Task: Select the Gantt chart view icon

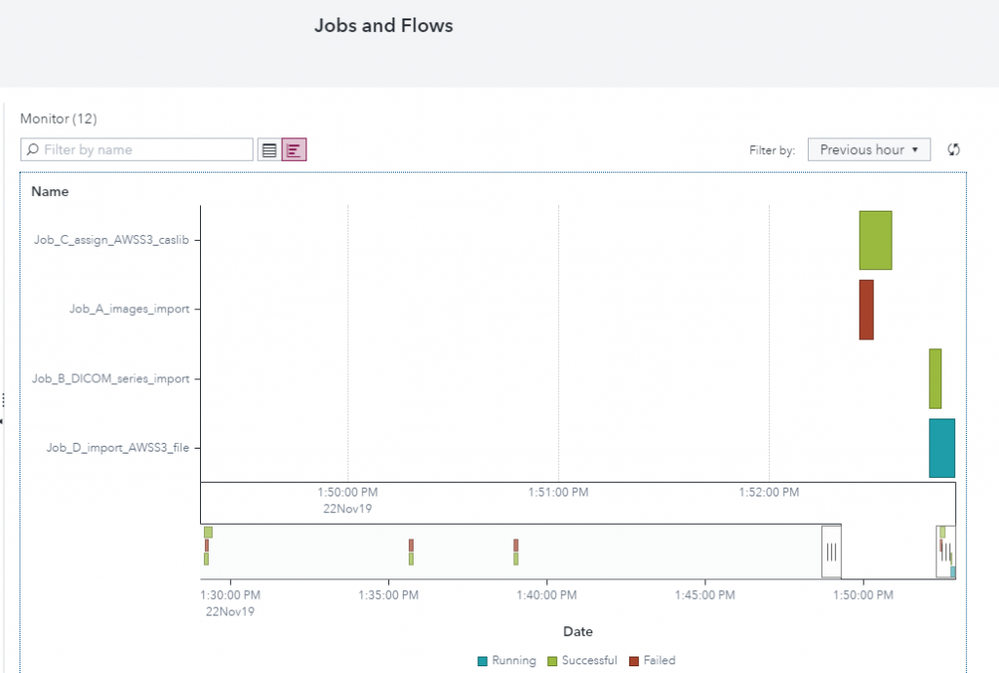Action: [294, 150]
